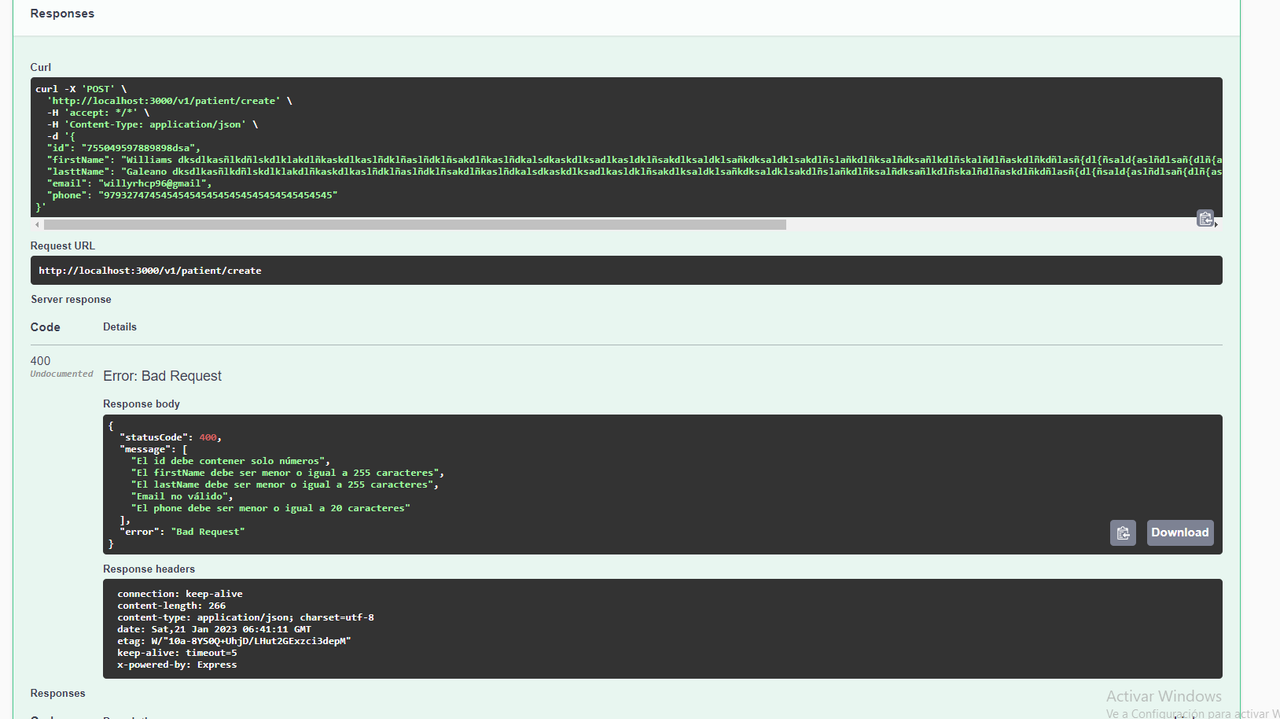Click the 'Details' column header
The image size is (1280, 719).
120,327
